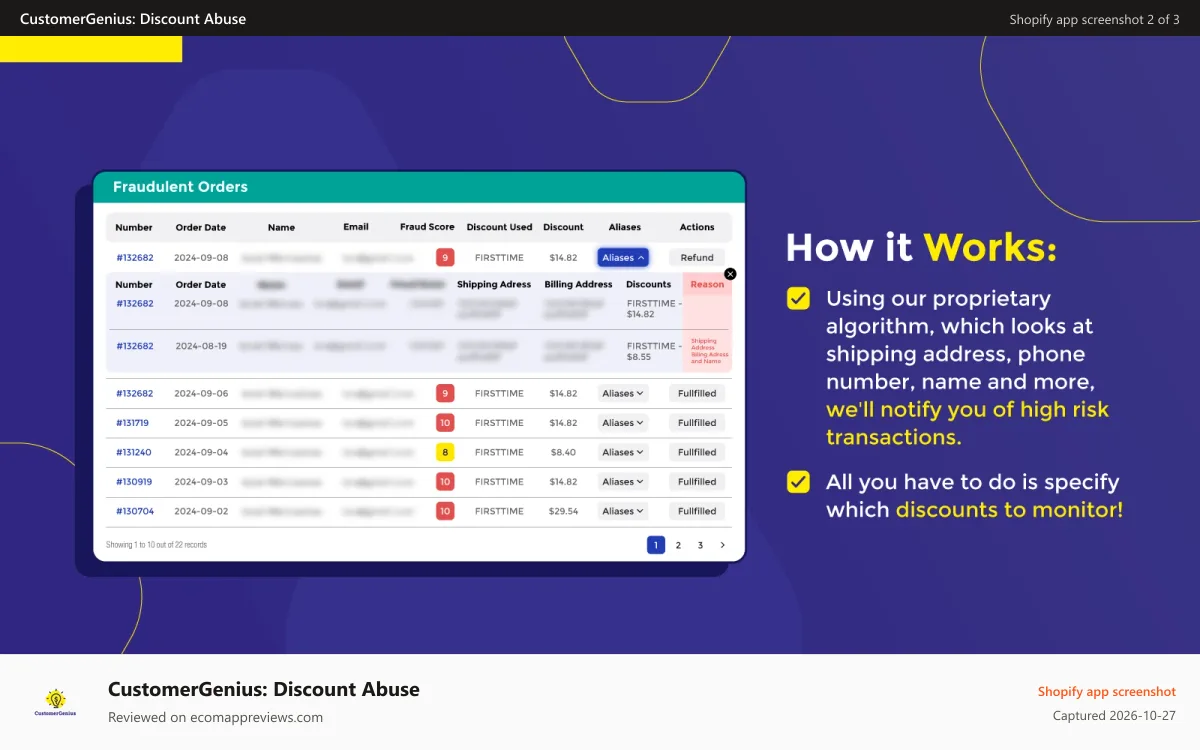Click the fraud score 10 badge for order #130919
The height and width of the screenshot is (750, 1200).
tap(445, 482)
